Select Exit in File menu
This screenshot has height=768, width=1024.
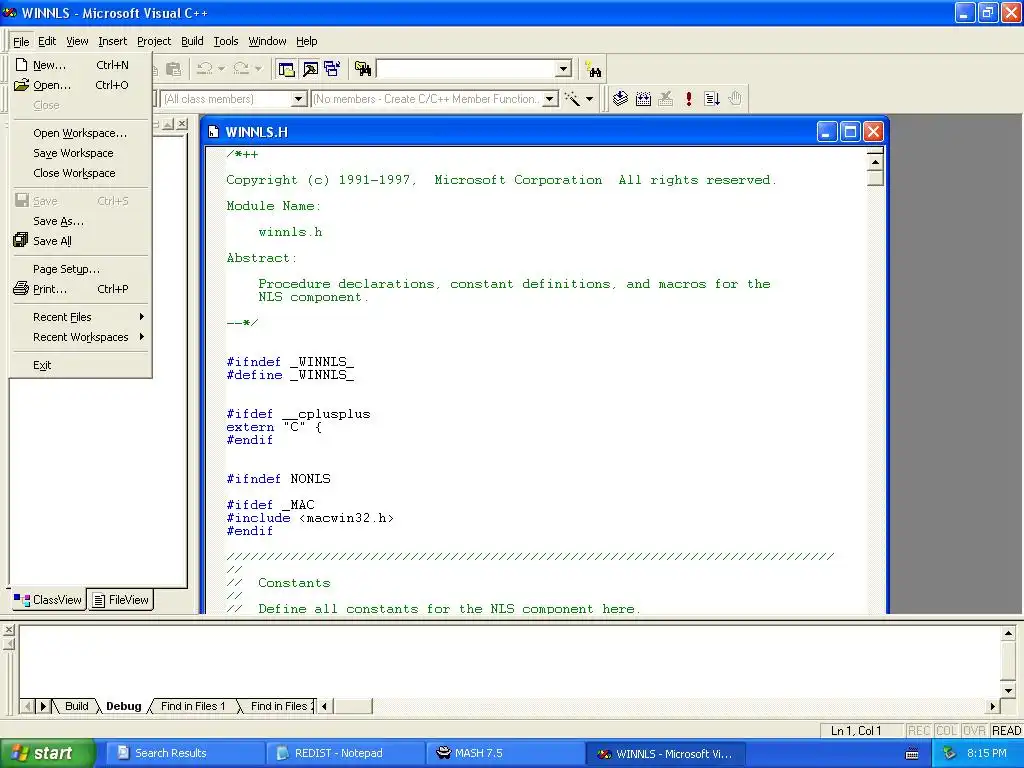click(81, 365)
